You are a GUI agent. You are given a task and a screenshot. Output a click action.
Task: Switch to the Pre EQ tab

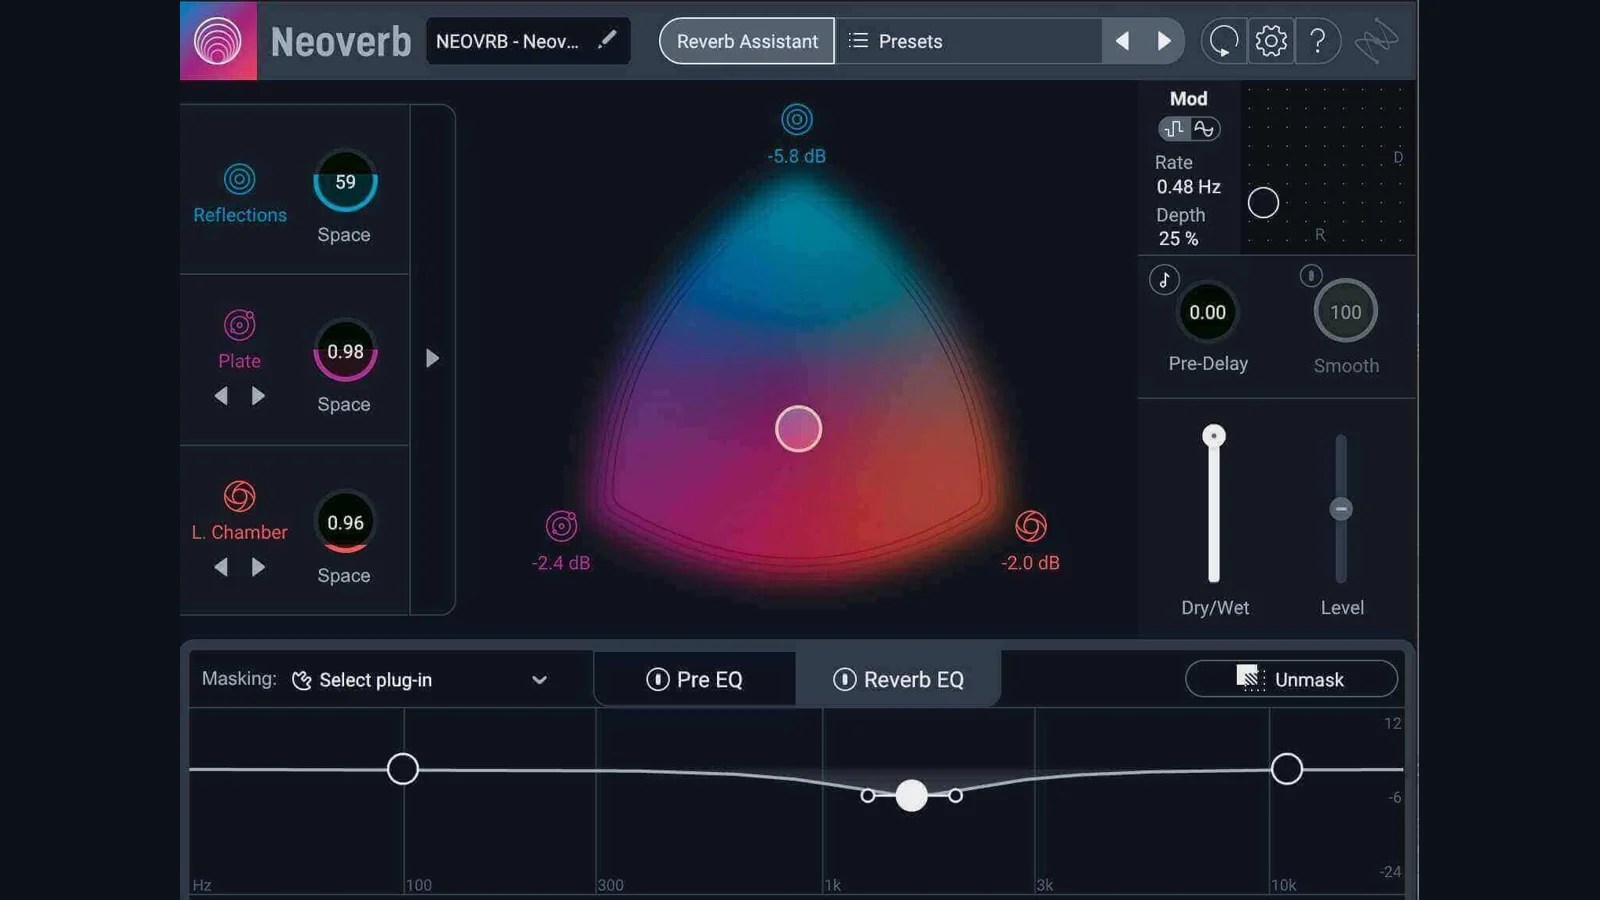(x=695, y=679)
